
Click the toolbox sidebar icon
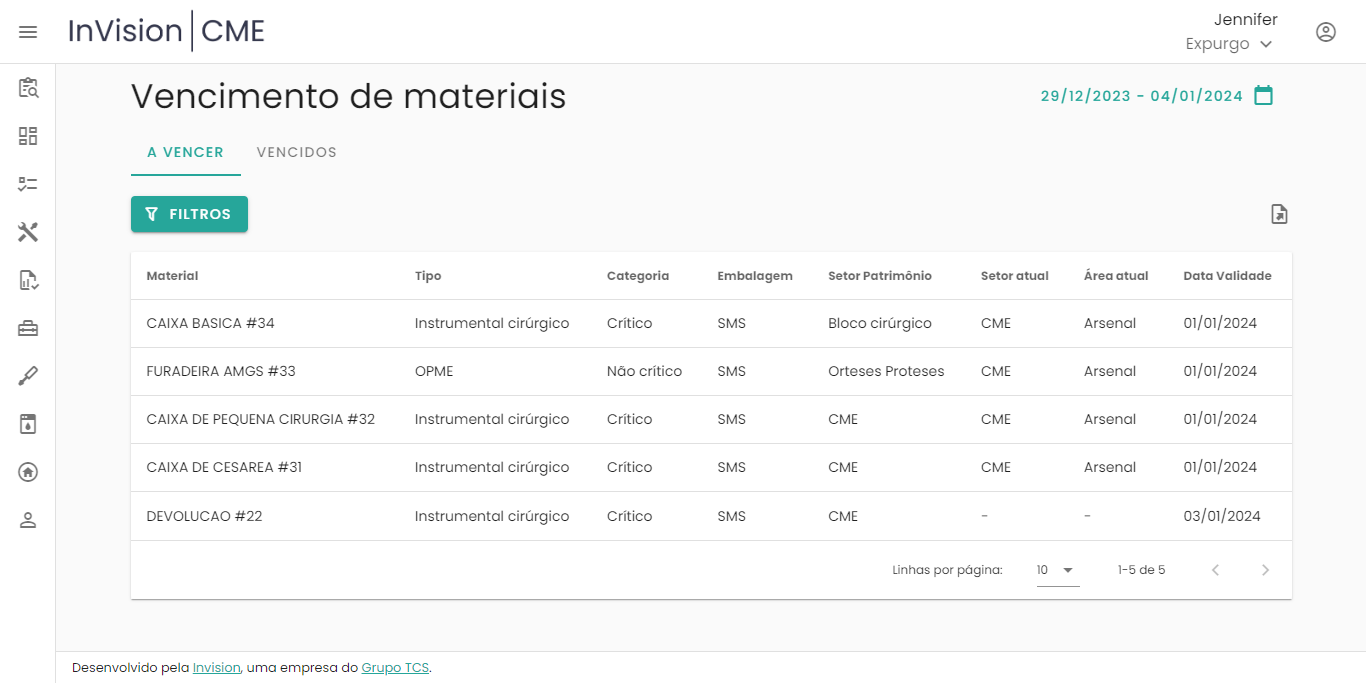tap(28, 328)
